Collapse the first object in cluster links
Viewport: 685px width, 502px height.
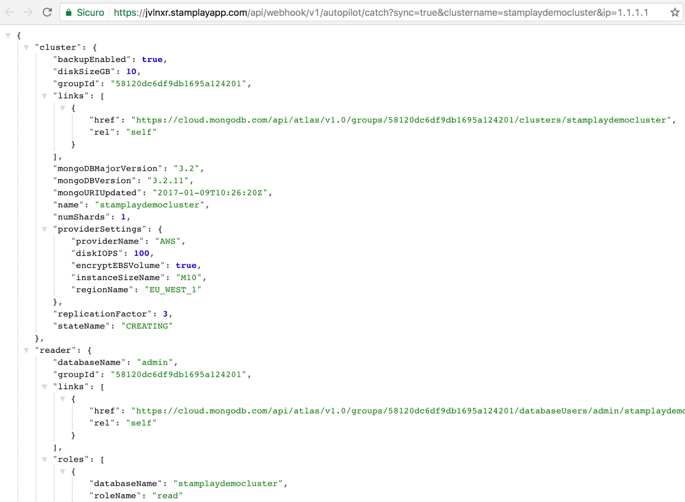[63, 108]
